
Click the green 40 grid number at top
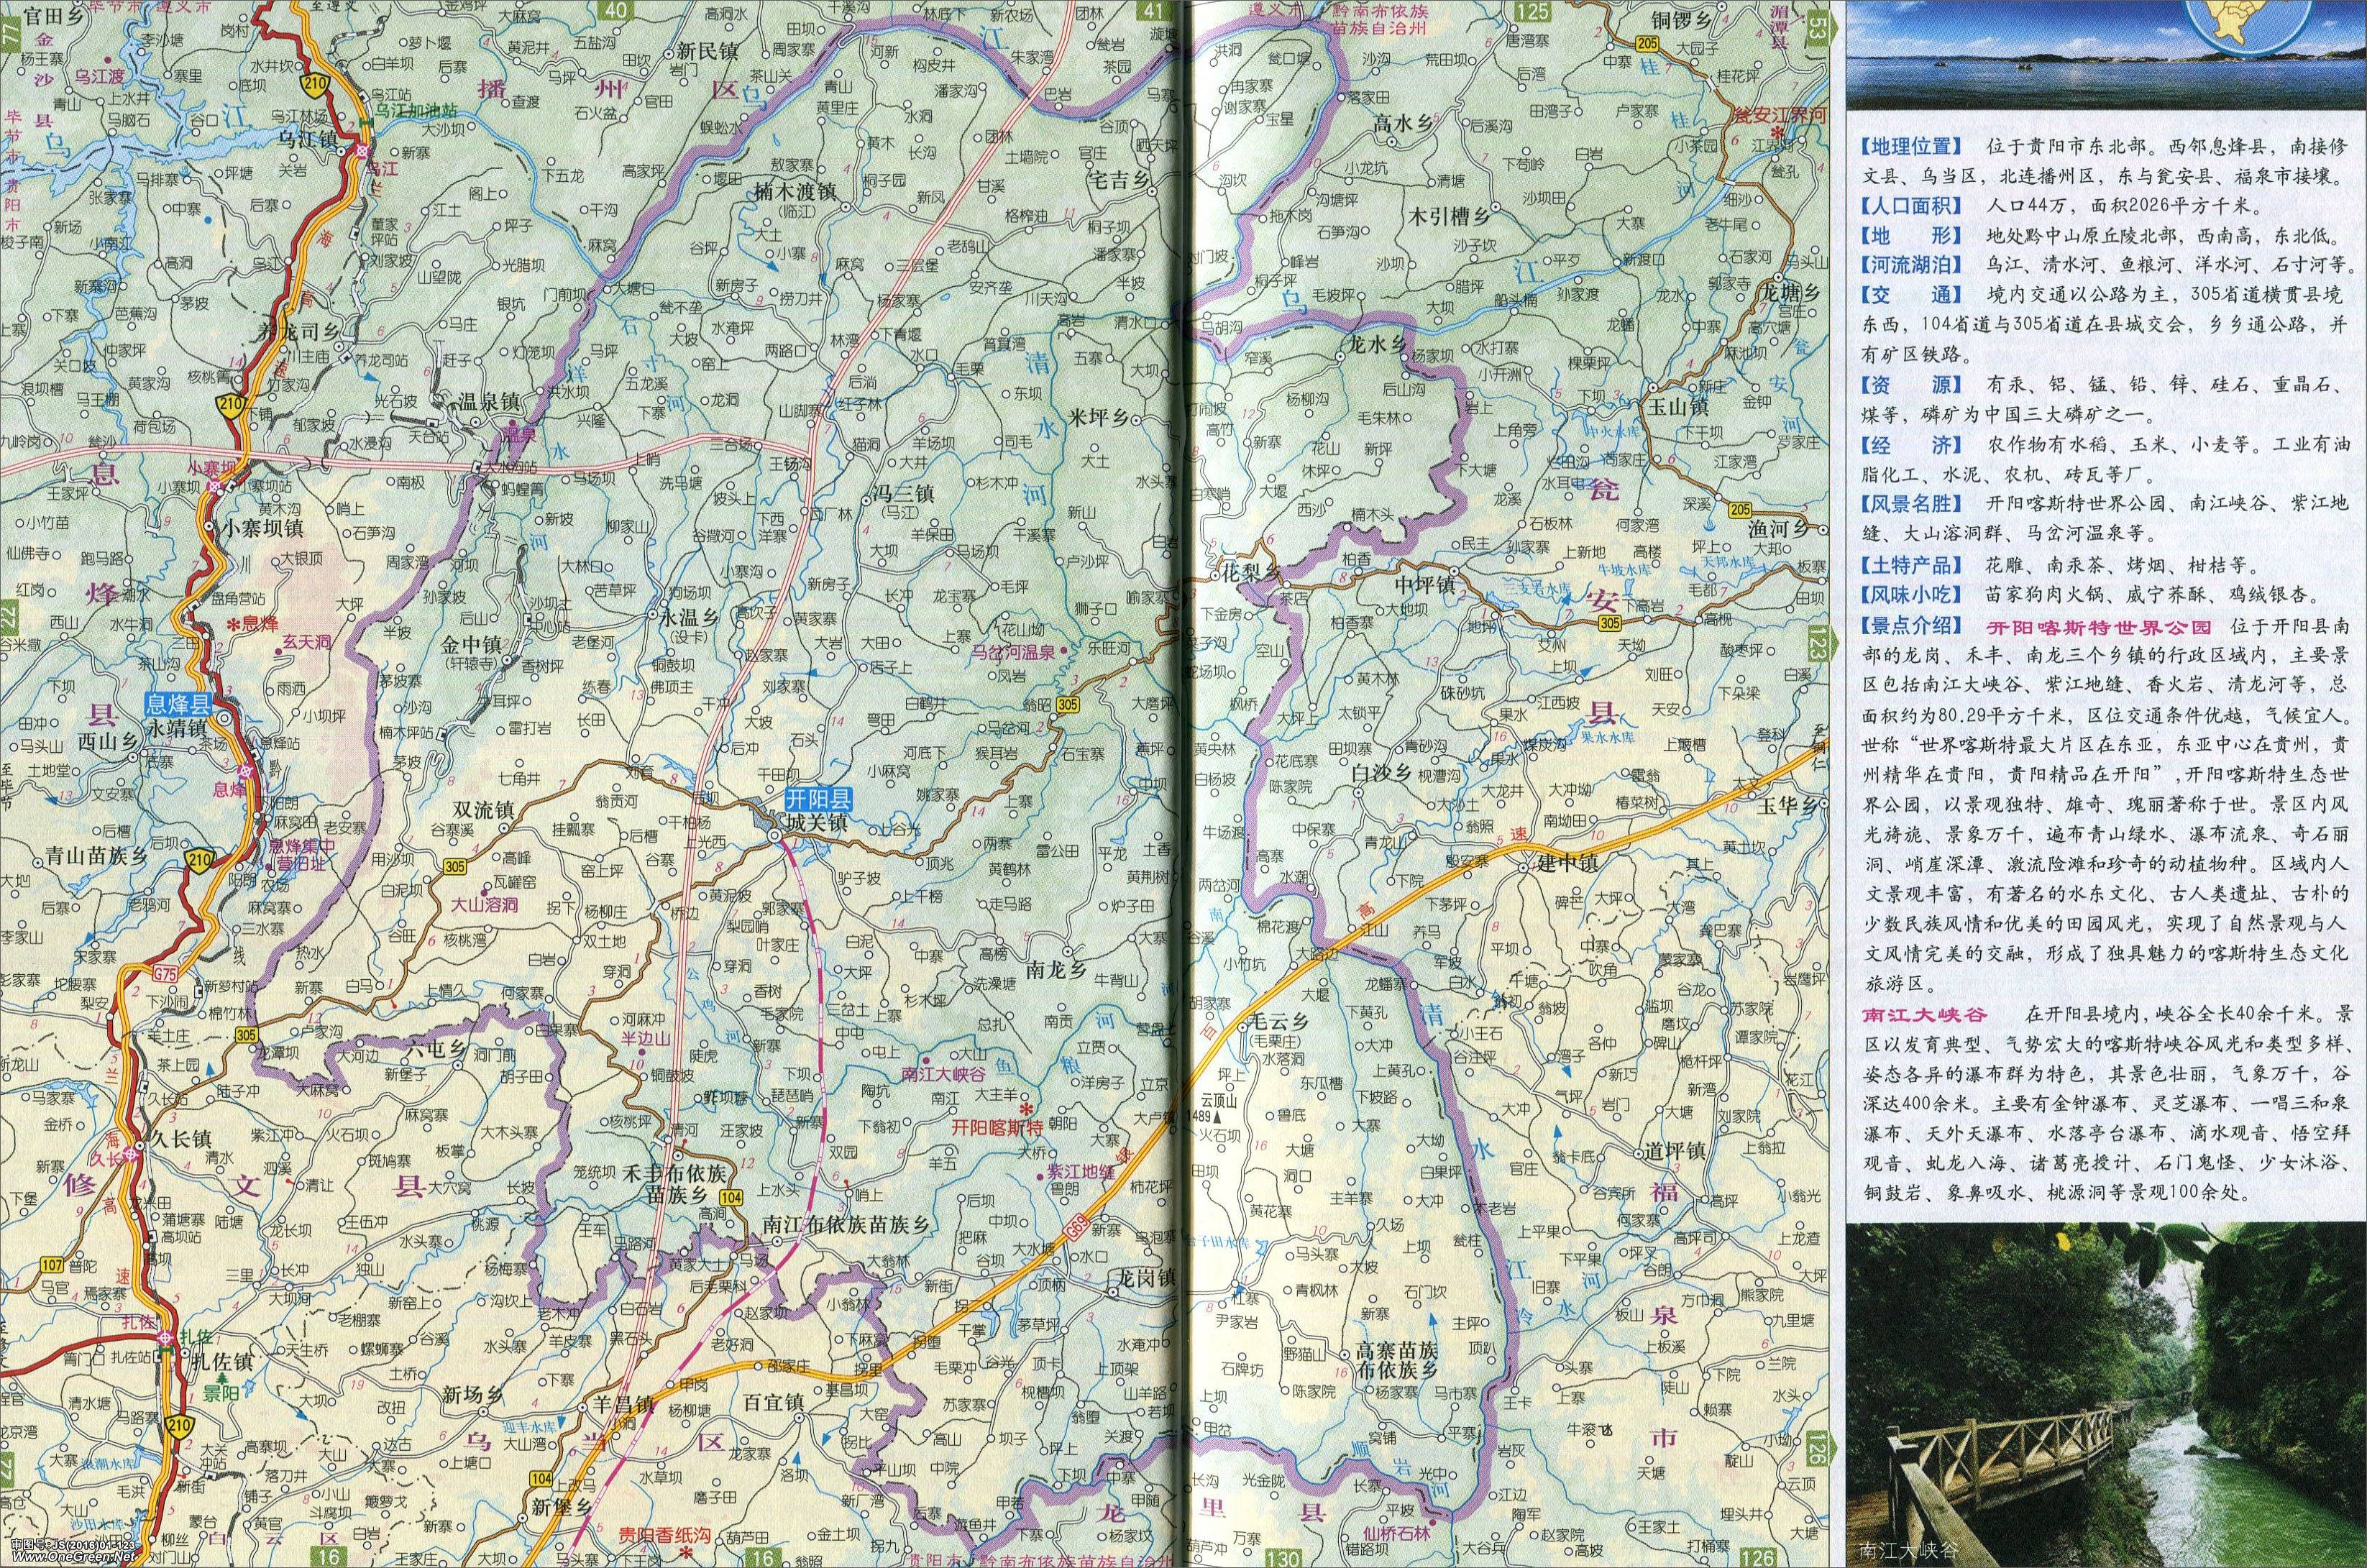click(617, 10)
